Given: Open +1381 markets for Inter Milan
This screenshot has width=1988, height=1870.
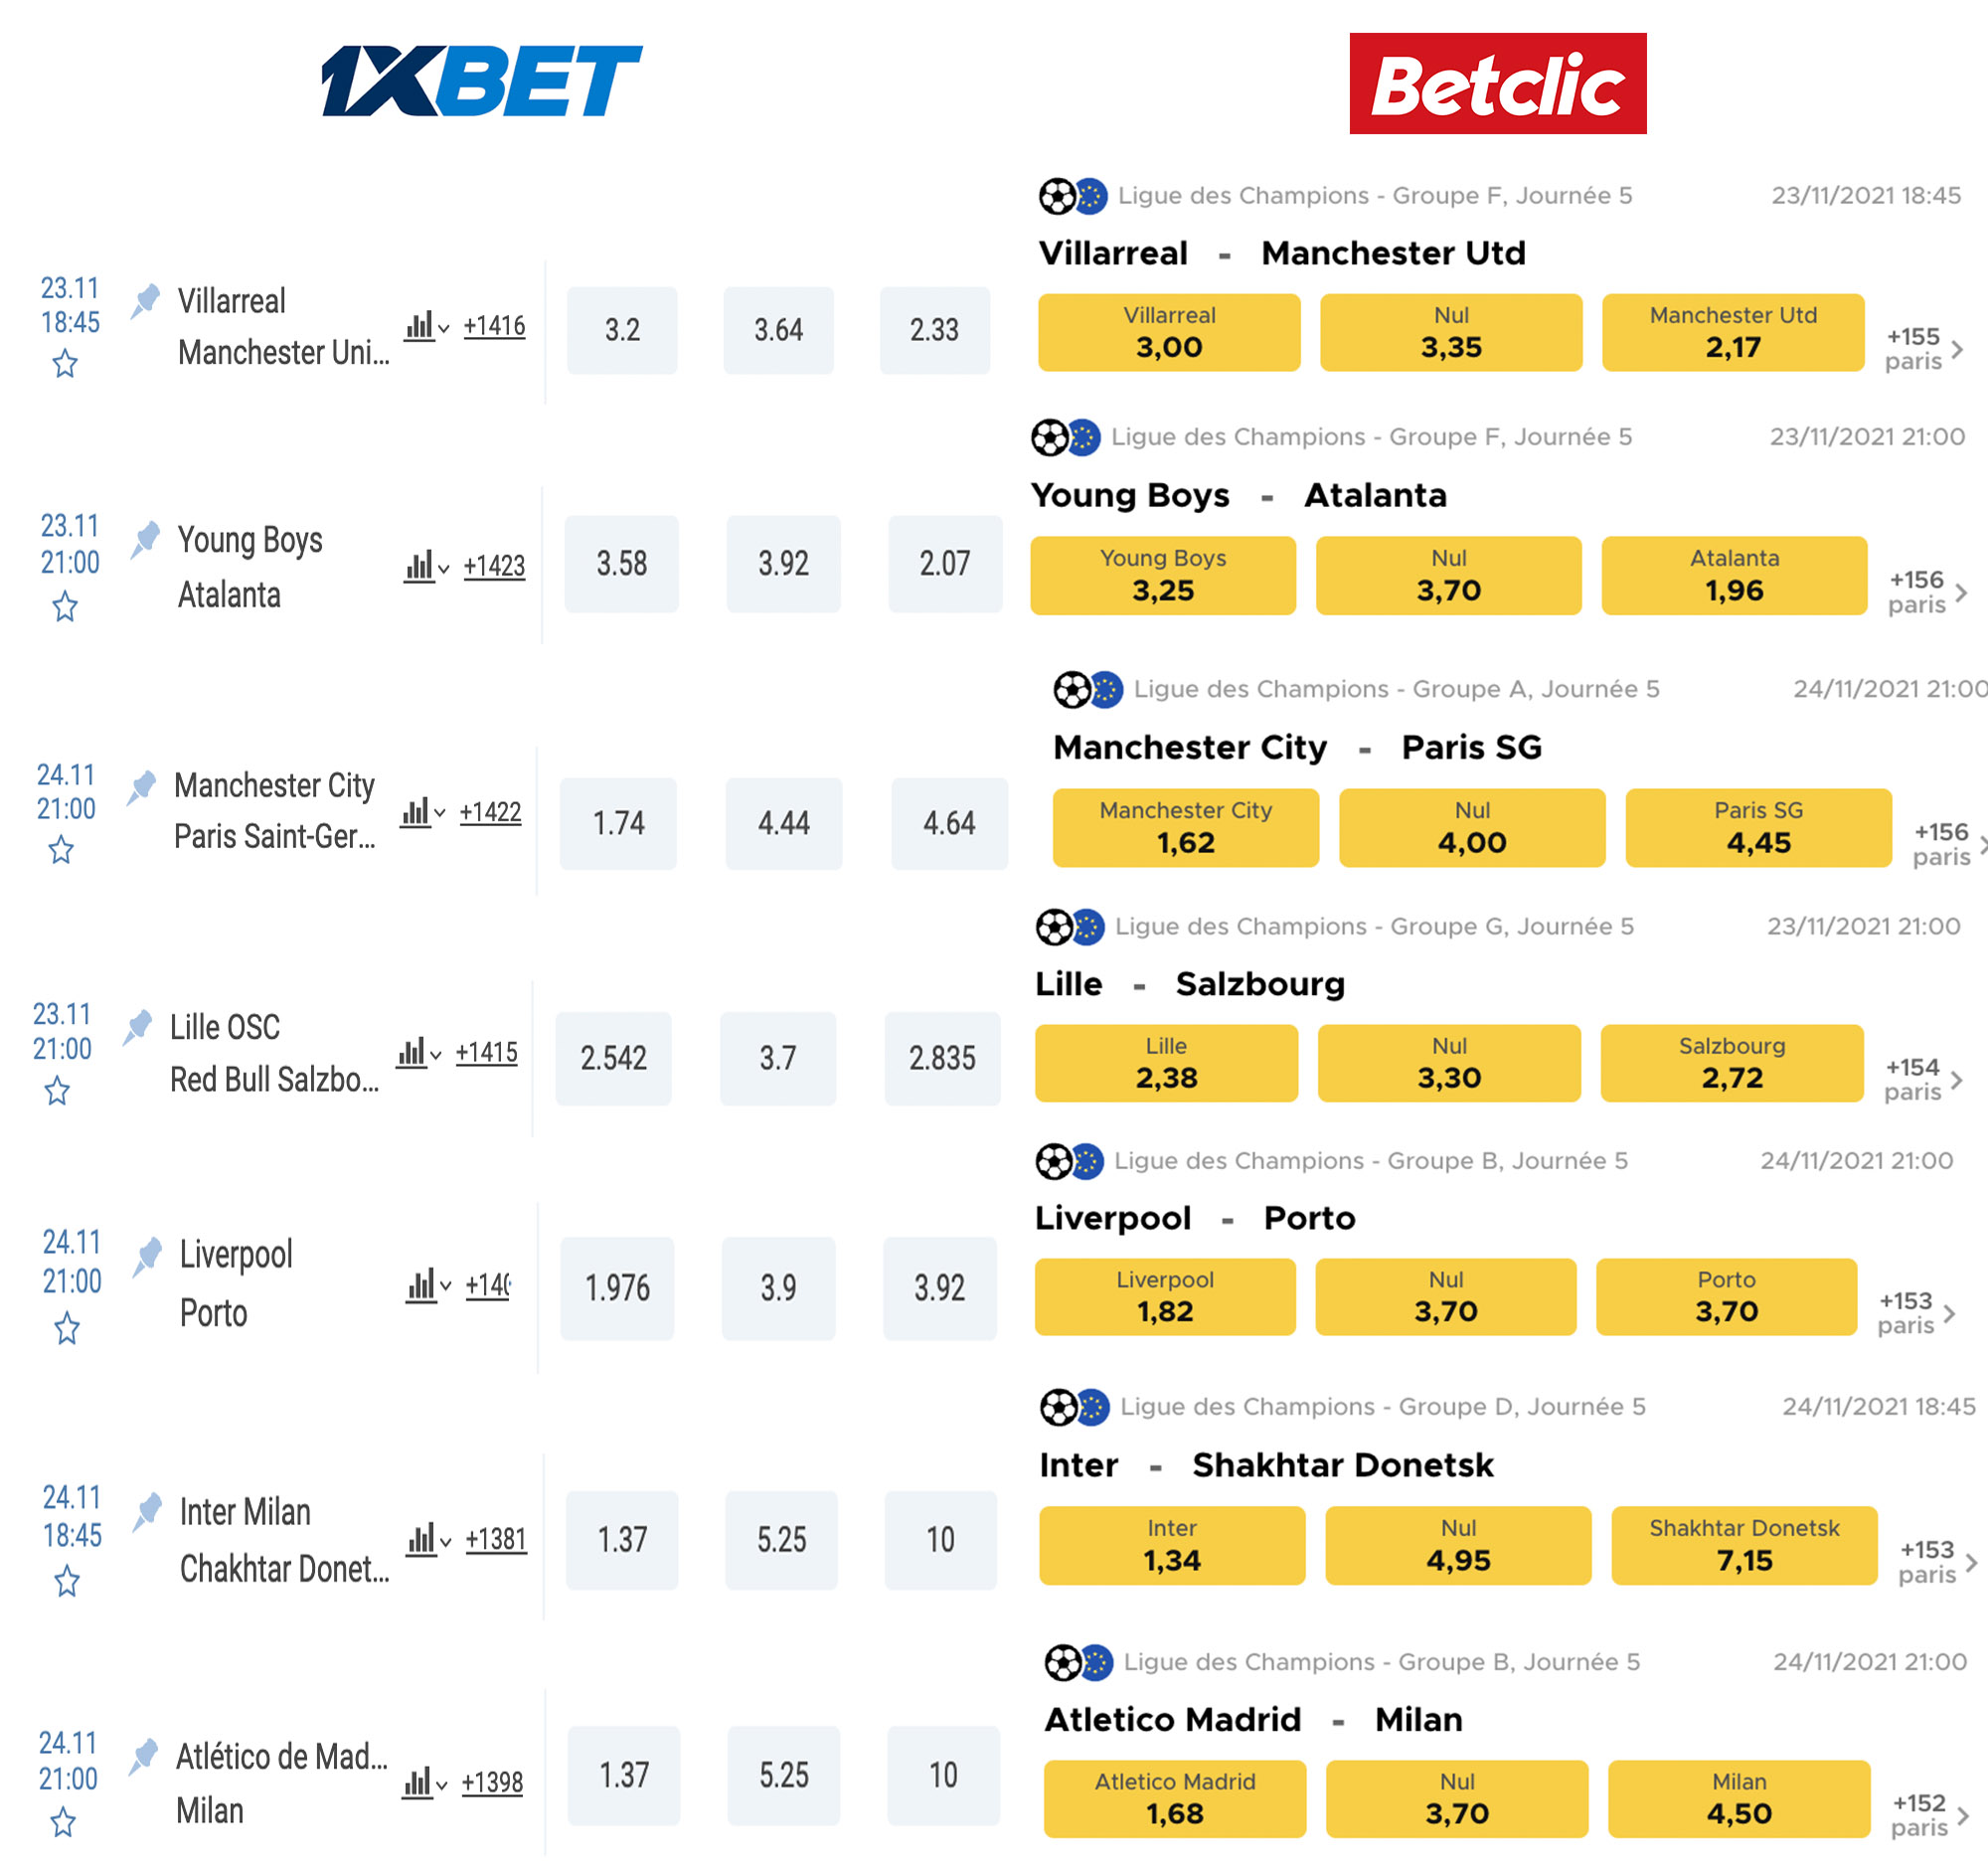Looking at the screenshot, I should (x=496, y=1539).
